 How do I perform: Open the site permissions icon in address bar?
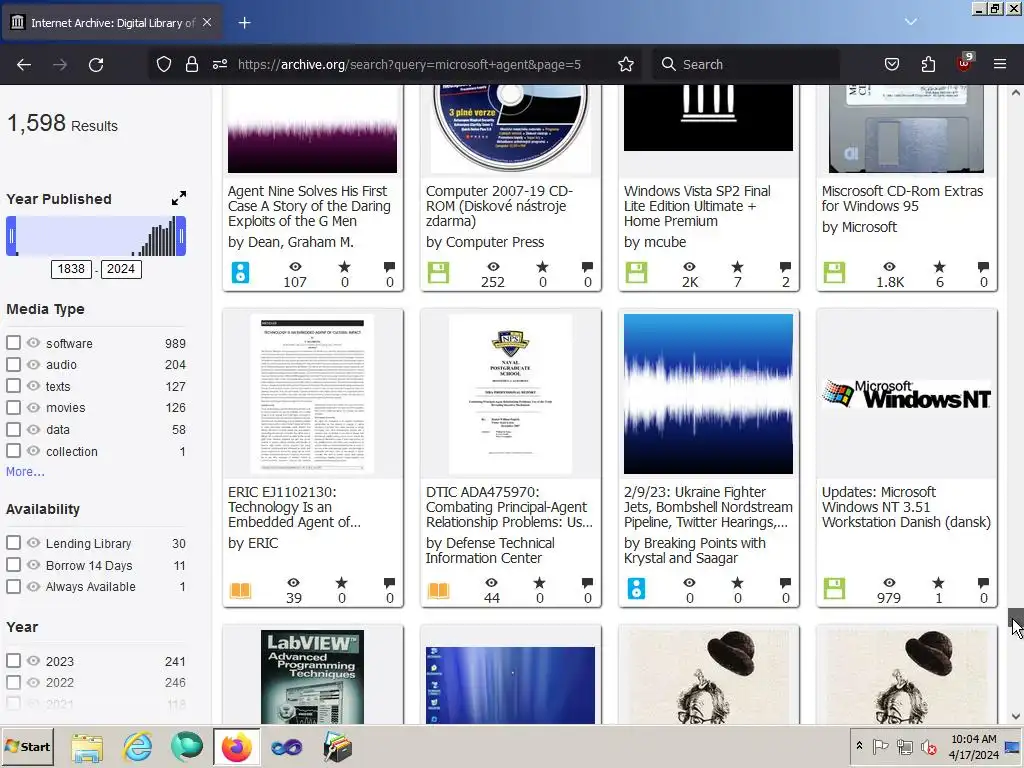(219, 64)
